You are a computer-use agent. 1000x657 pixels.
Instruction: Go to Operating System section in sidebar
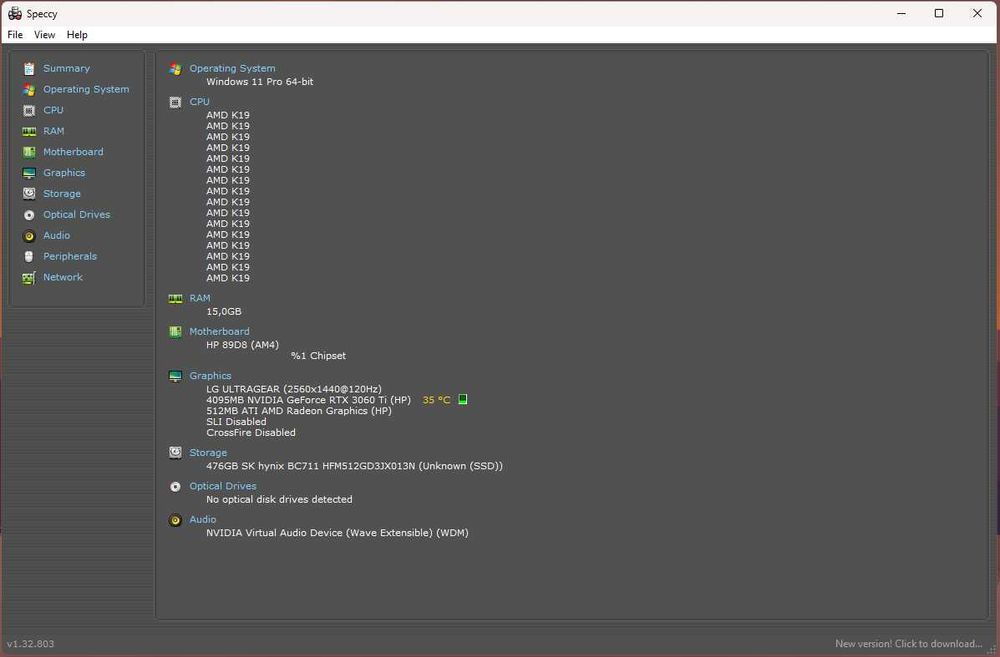click(86, 89)
